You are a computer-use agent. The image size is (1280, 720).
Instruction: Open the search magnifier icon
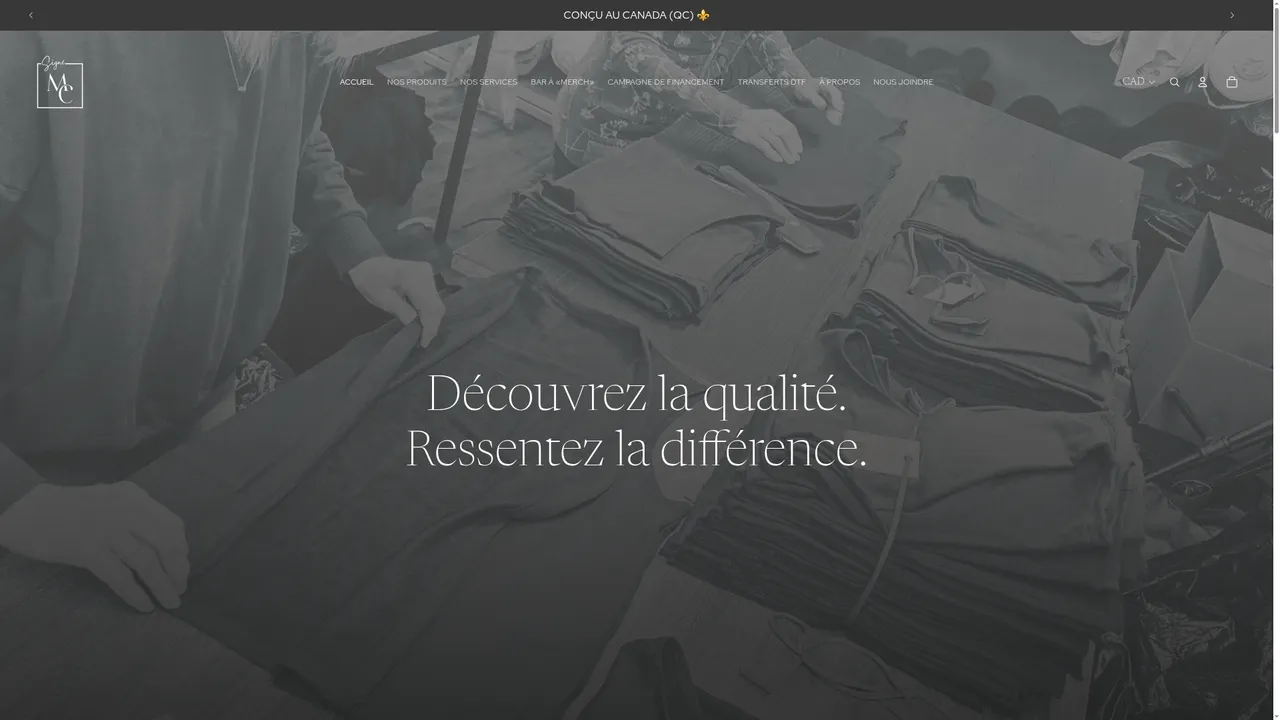(x=1175, y=82)
